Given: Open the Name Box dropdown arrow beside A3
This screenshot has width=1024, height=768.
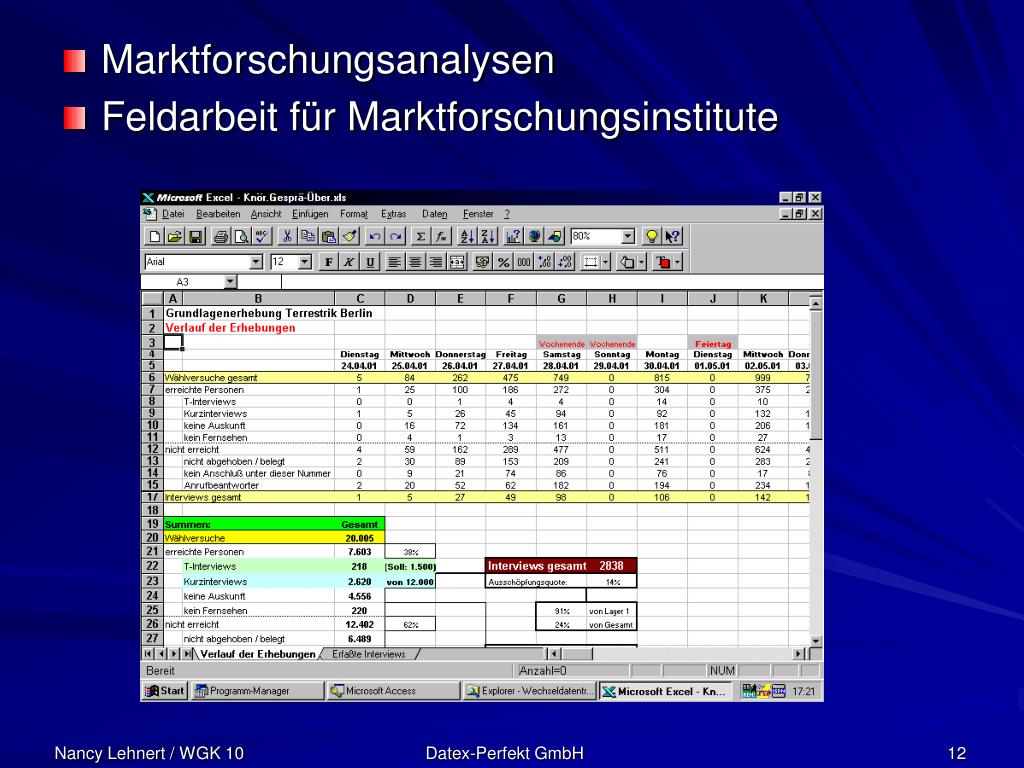Looking at the screenshot, I should pos(230,281).
